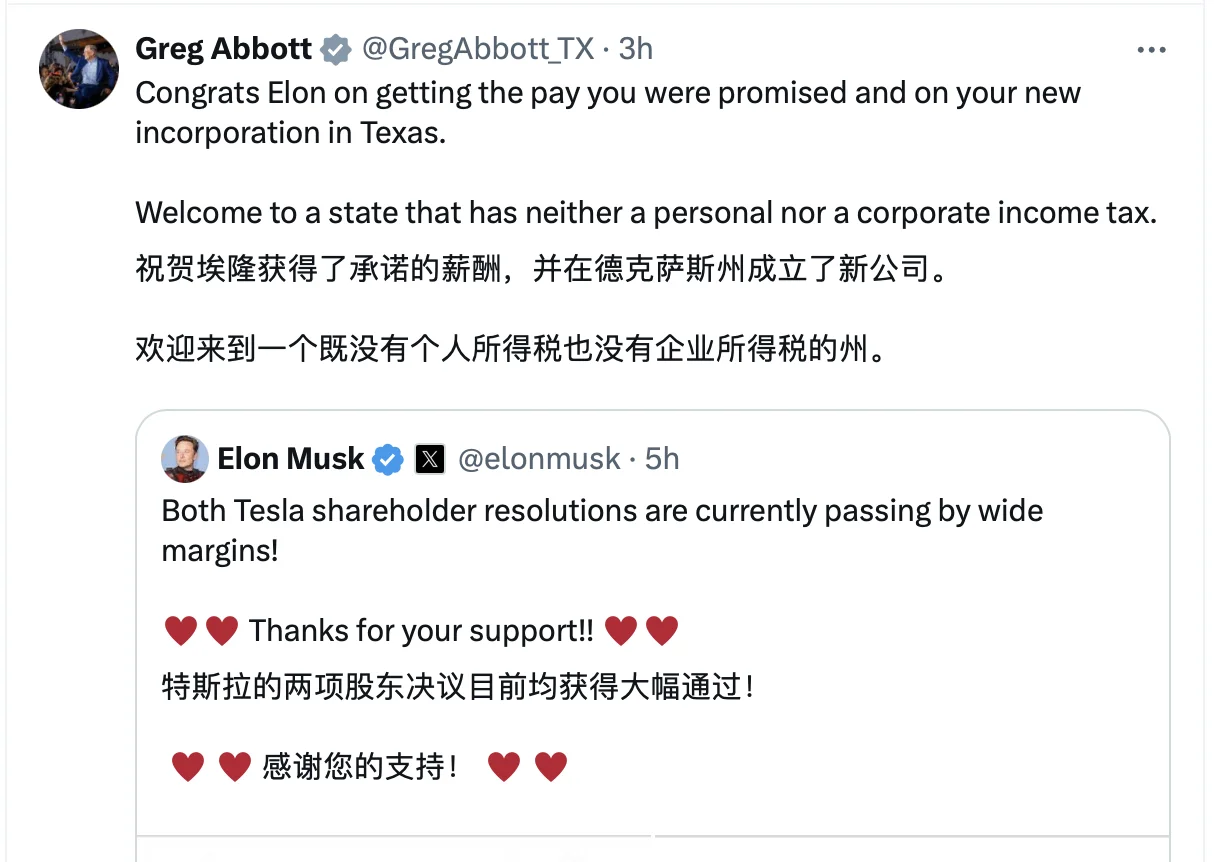Go to Greg Abbott's profile via display name
Image resolution: width=1214 pixels, height=862 pixels.
pos(223,48)
